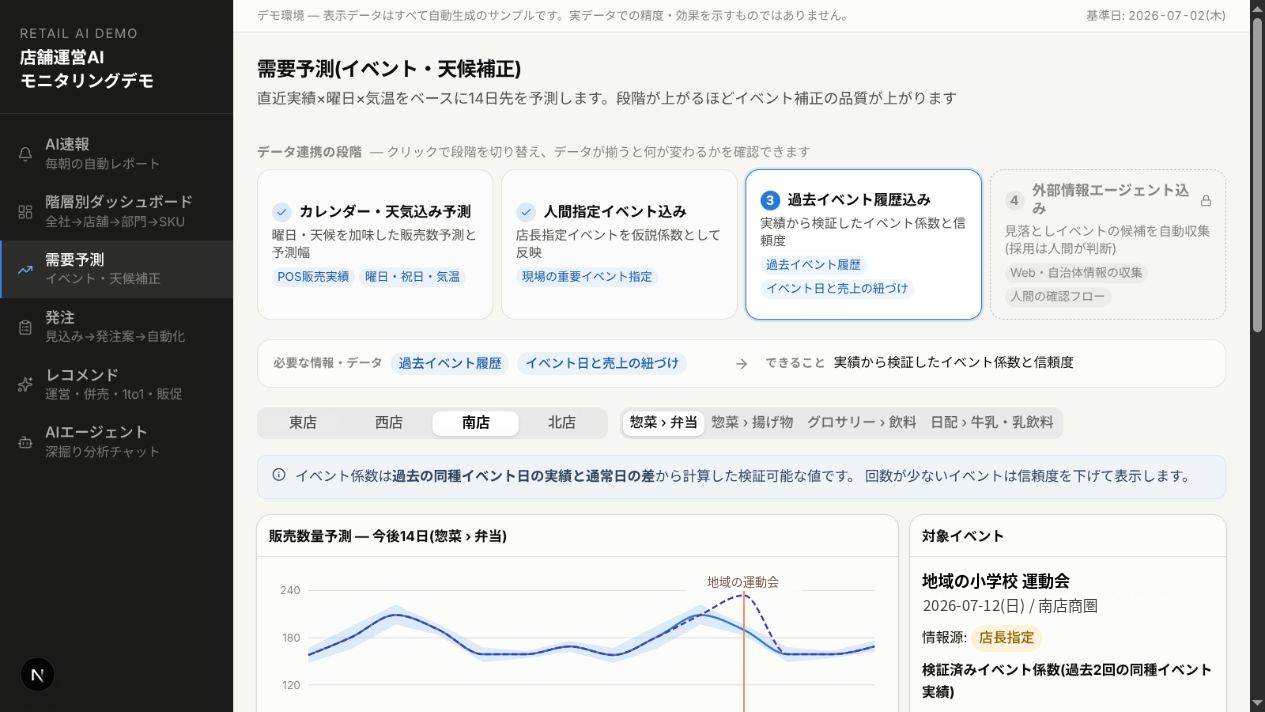Click the 2026-07-12(日) / 南店商圏 text
The width and height of the screenshot is (1265, 712).
coord(1010,606)
